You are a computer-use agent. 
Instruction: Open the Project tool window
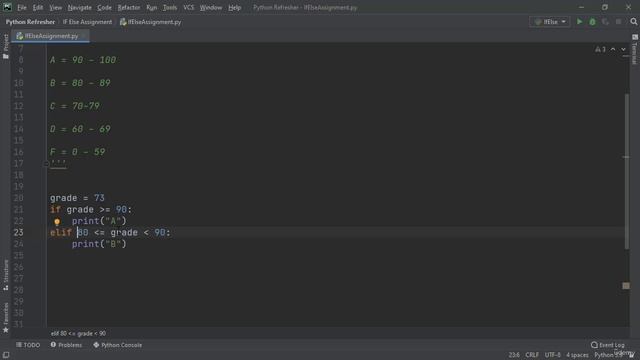pos(6,46)
